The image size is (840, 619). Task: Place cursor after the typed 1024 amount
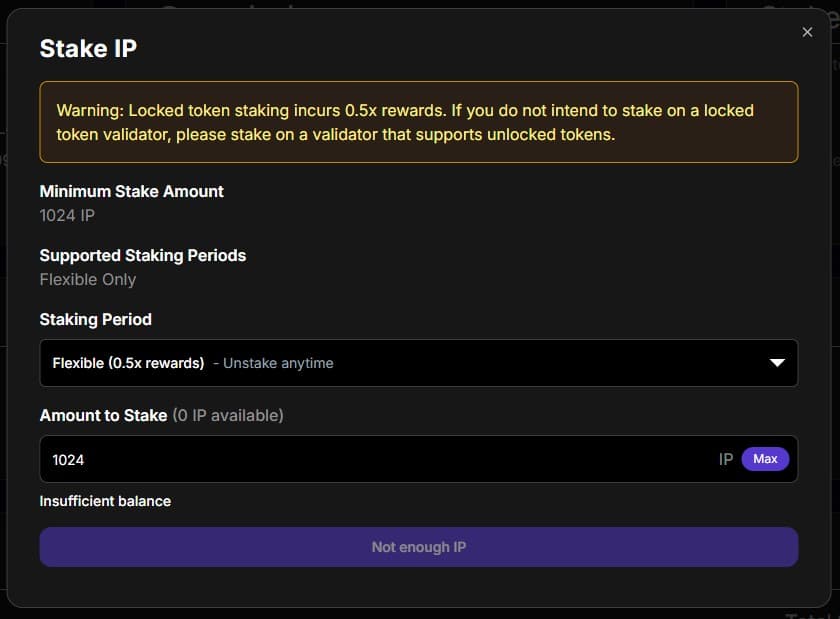[x=86, y=459]
